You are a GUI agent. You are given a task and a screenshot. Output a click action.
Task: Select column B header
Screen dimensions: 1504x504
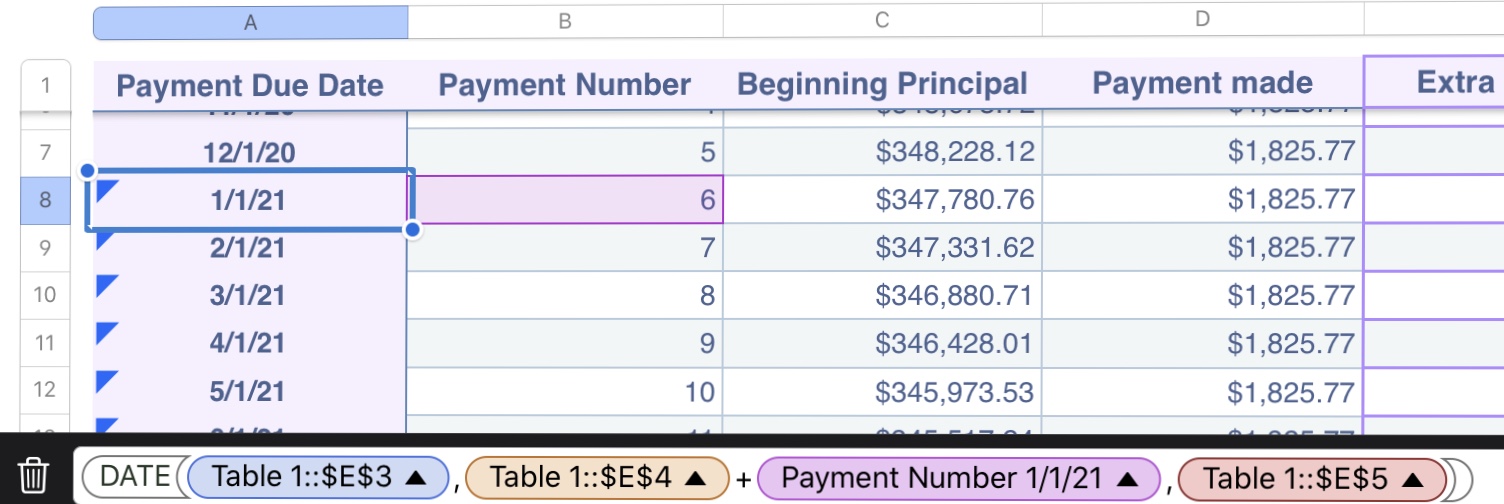tap(565, 22)
